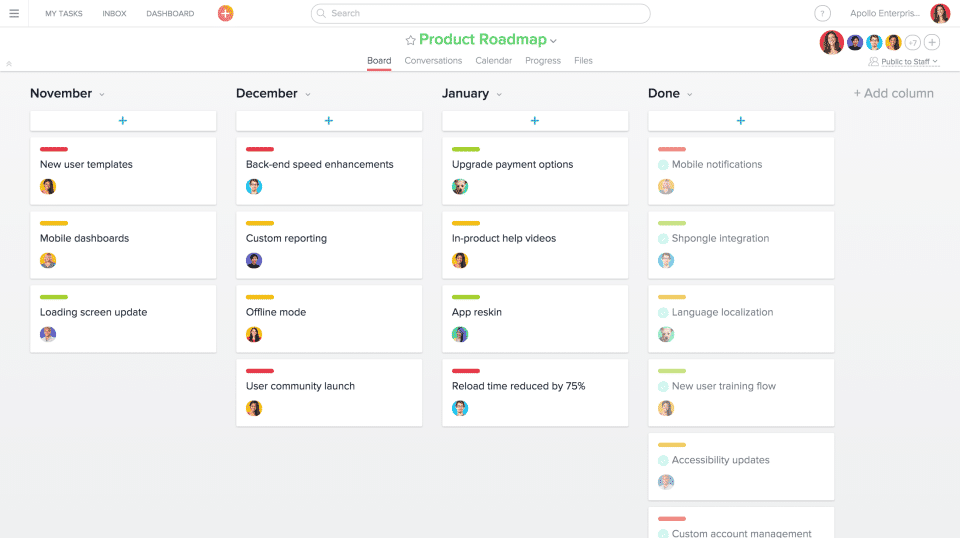This screenshot has height=538, width=960.
Task: Open the hamburger sidebar menu
Action: pyautogui.click(x=14, y=14)
